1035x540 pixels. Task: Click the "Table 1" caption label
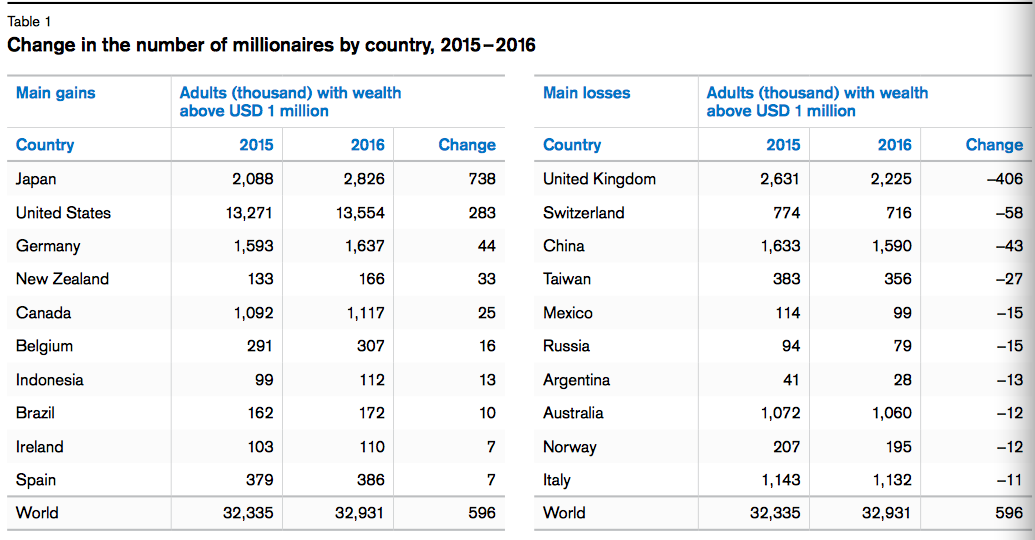coord(27,21)
